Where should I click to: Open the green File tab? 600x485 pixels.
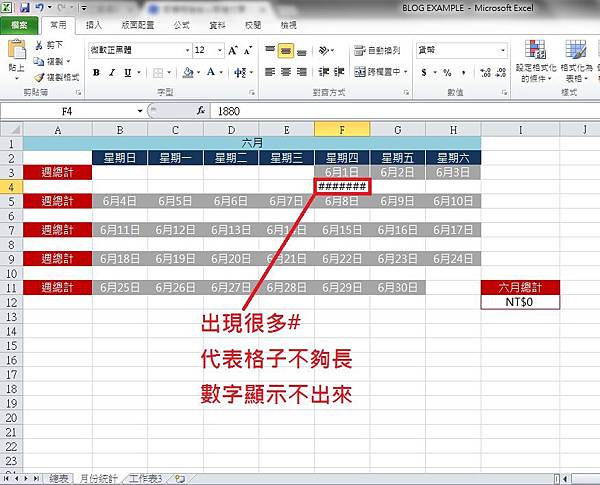click(x=19, y=25)
